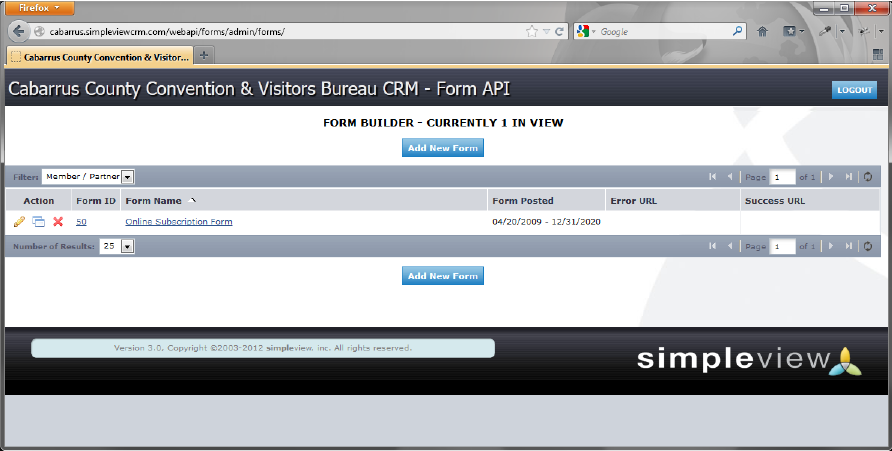Open the Firefox application menu

pyautogui.click(x=39, y=8)
